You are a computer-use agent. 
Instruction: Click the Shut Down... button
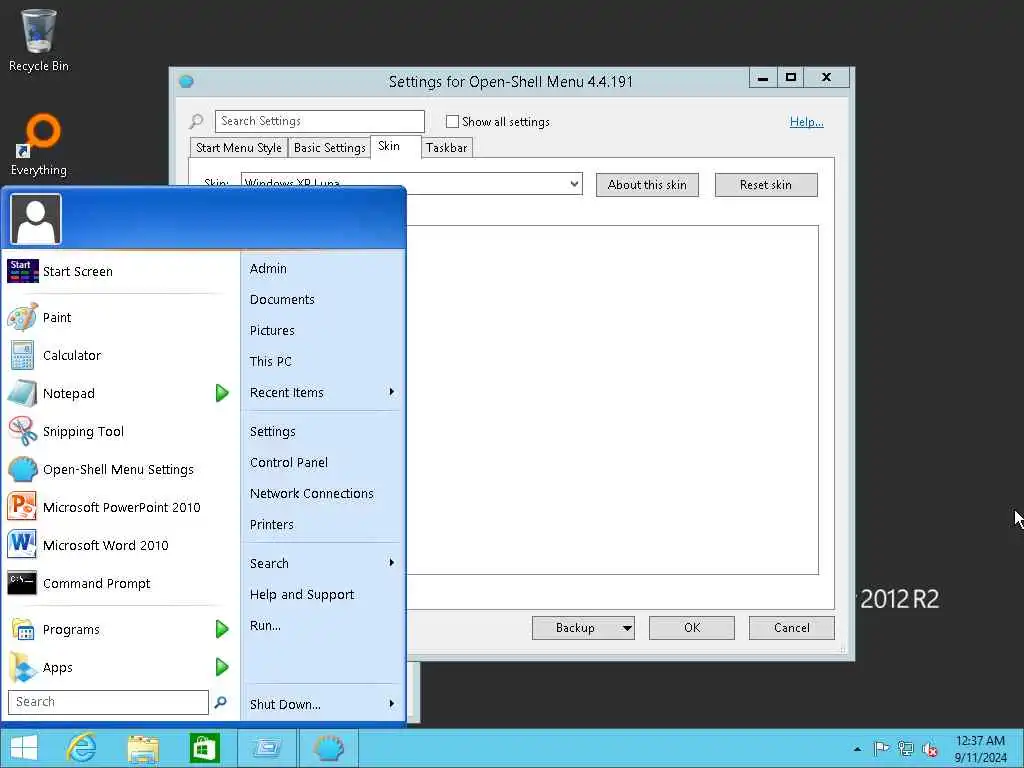click(x=285, y=705)
